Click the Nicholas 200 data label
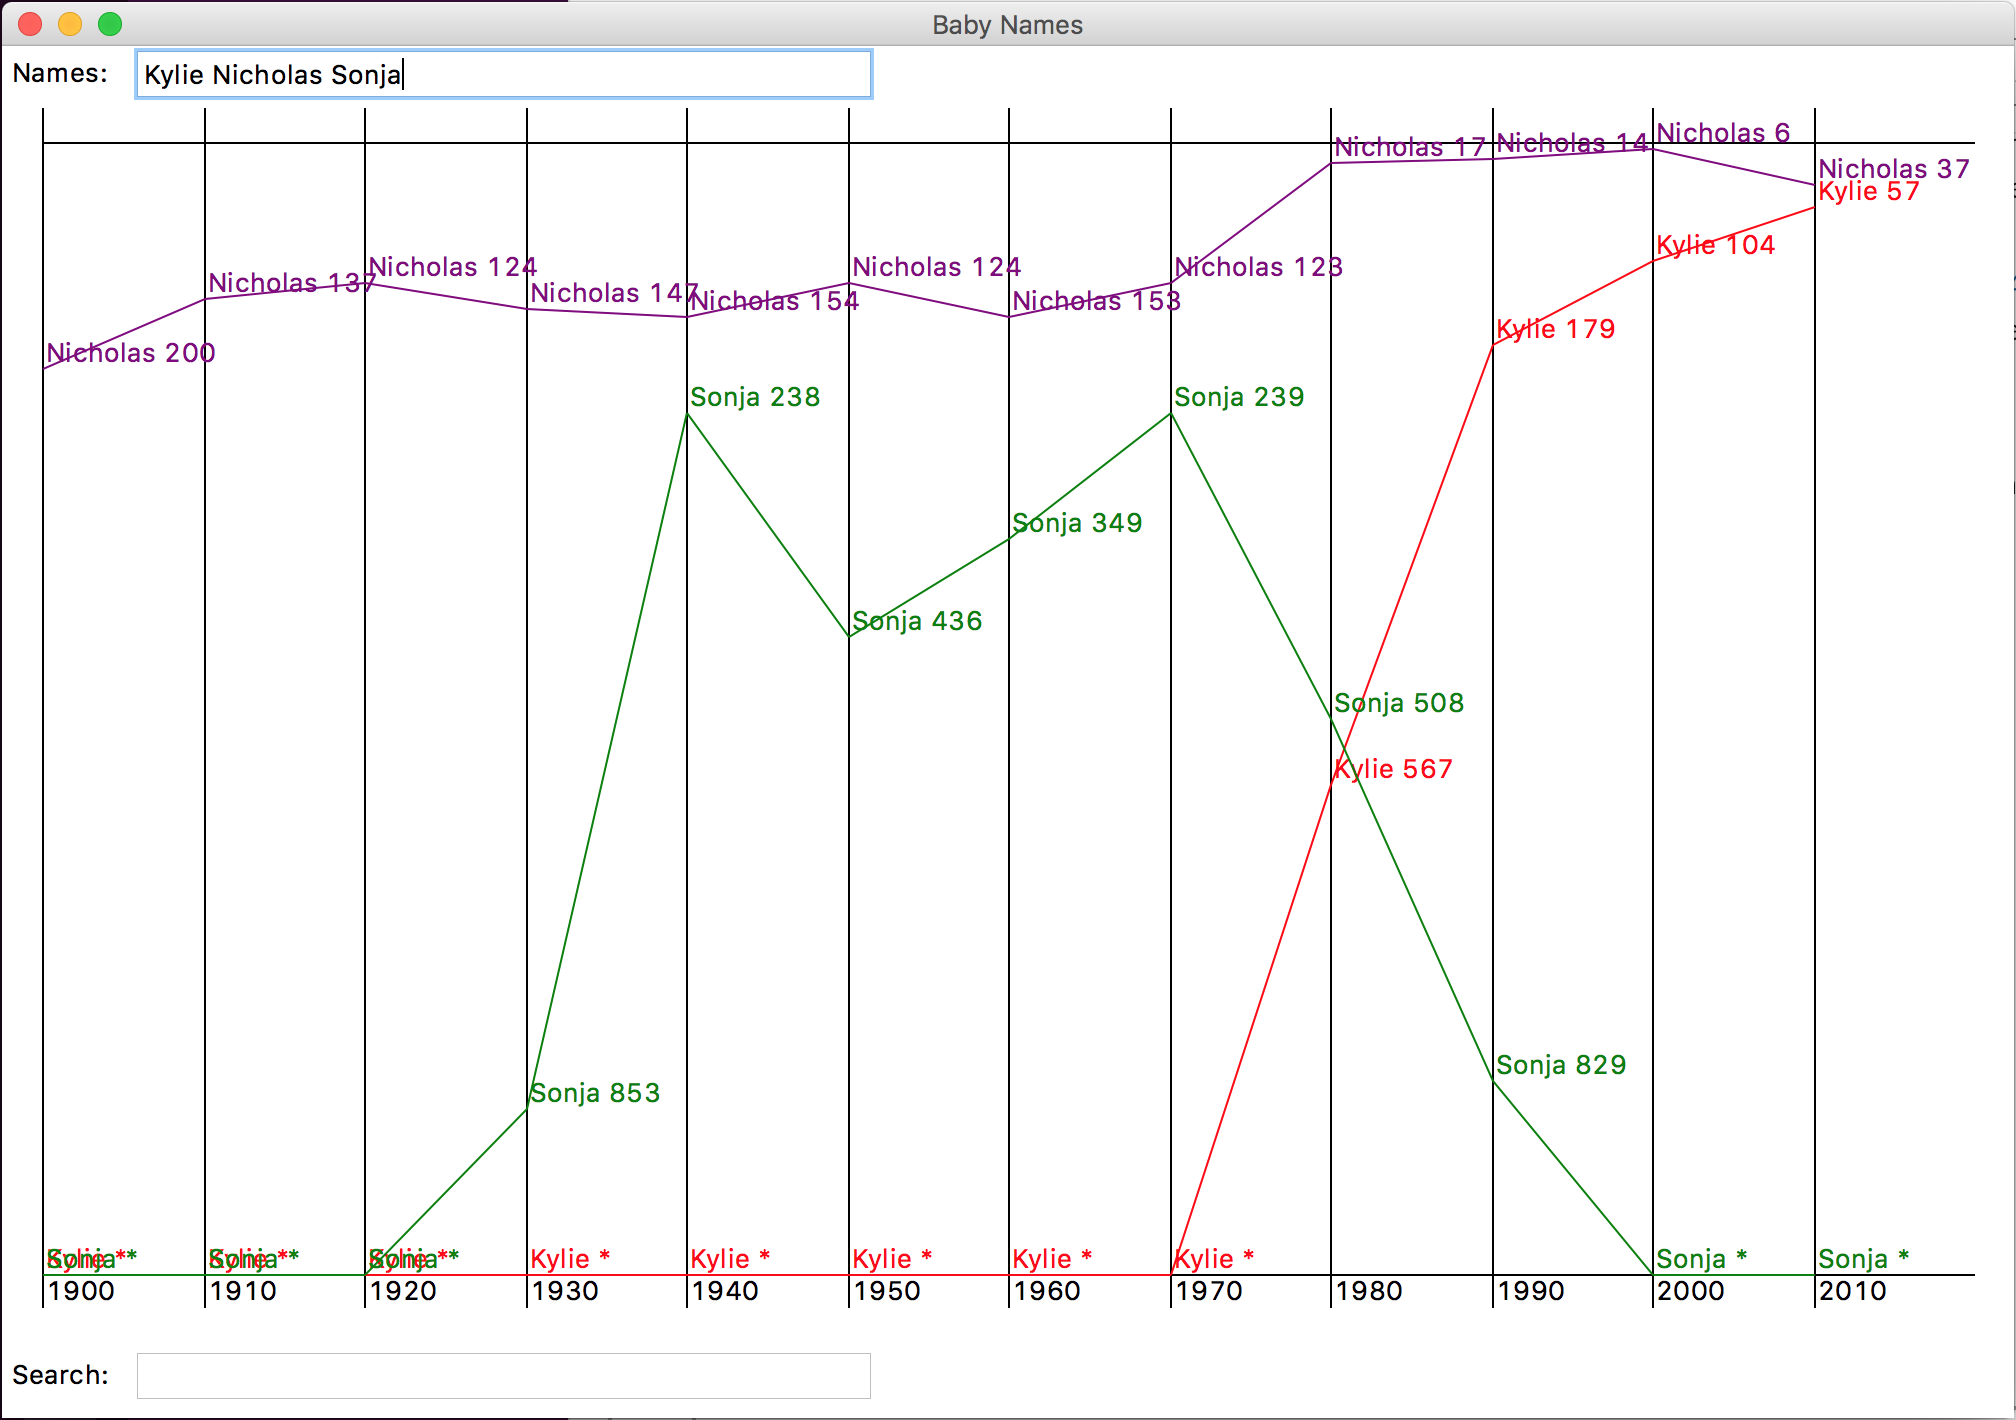This screenshot has height=1420, width=2016. click(x=131, y=353)
